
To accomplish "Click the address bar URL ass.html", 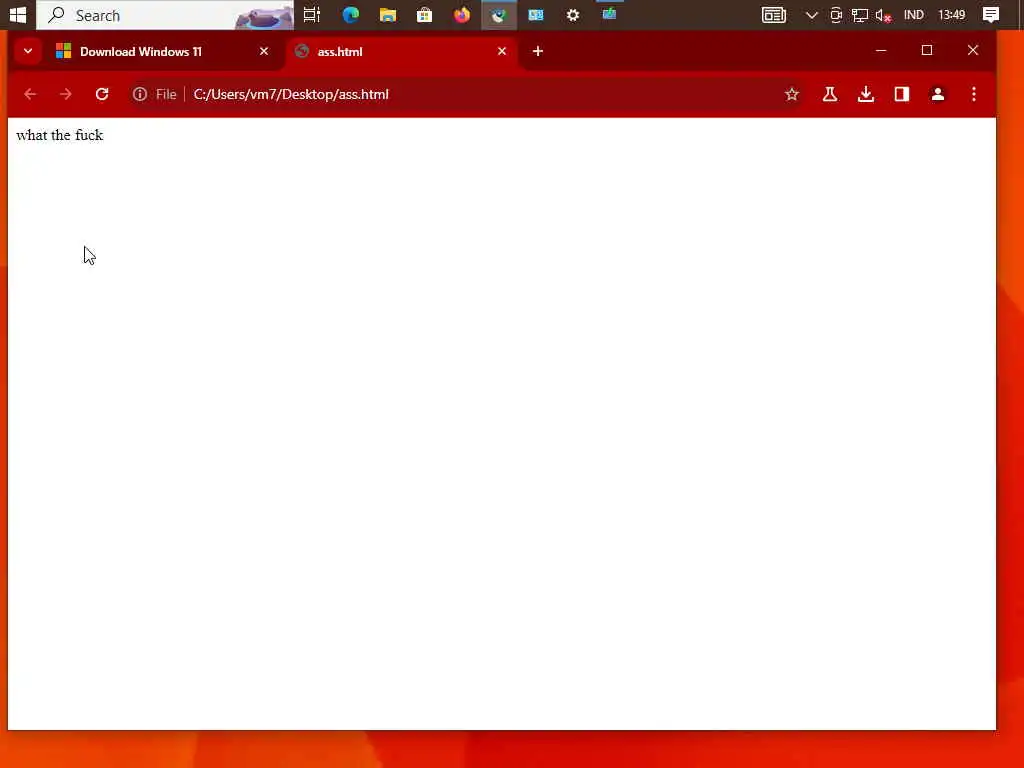I will point(291,94).
